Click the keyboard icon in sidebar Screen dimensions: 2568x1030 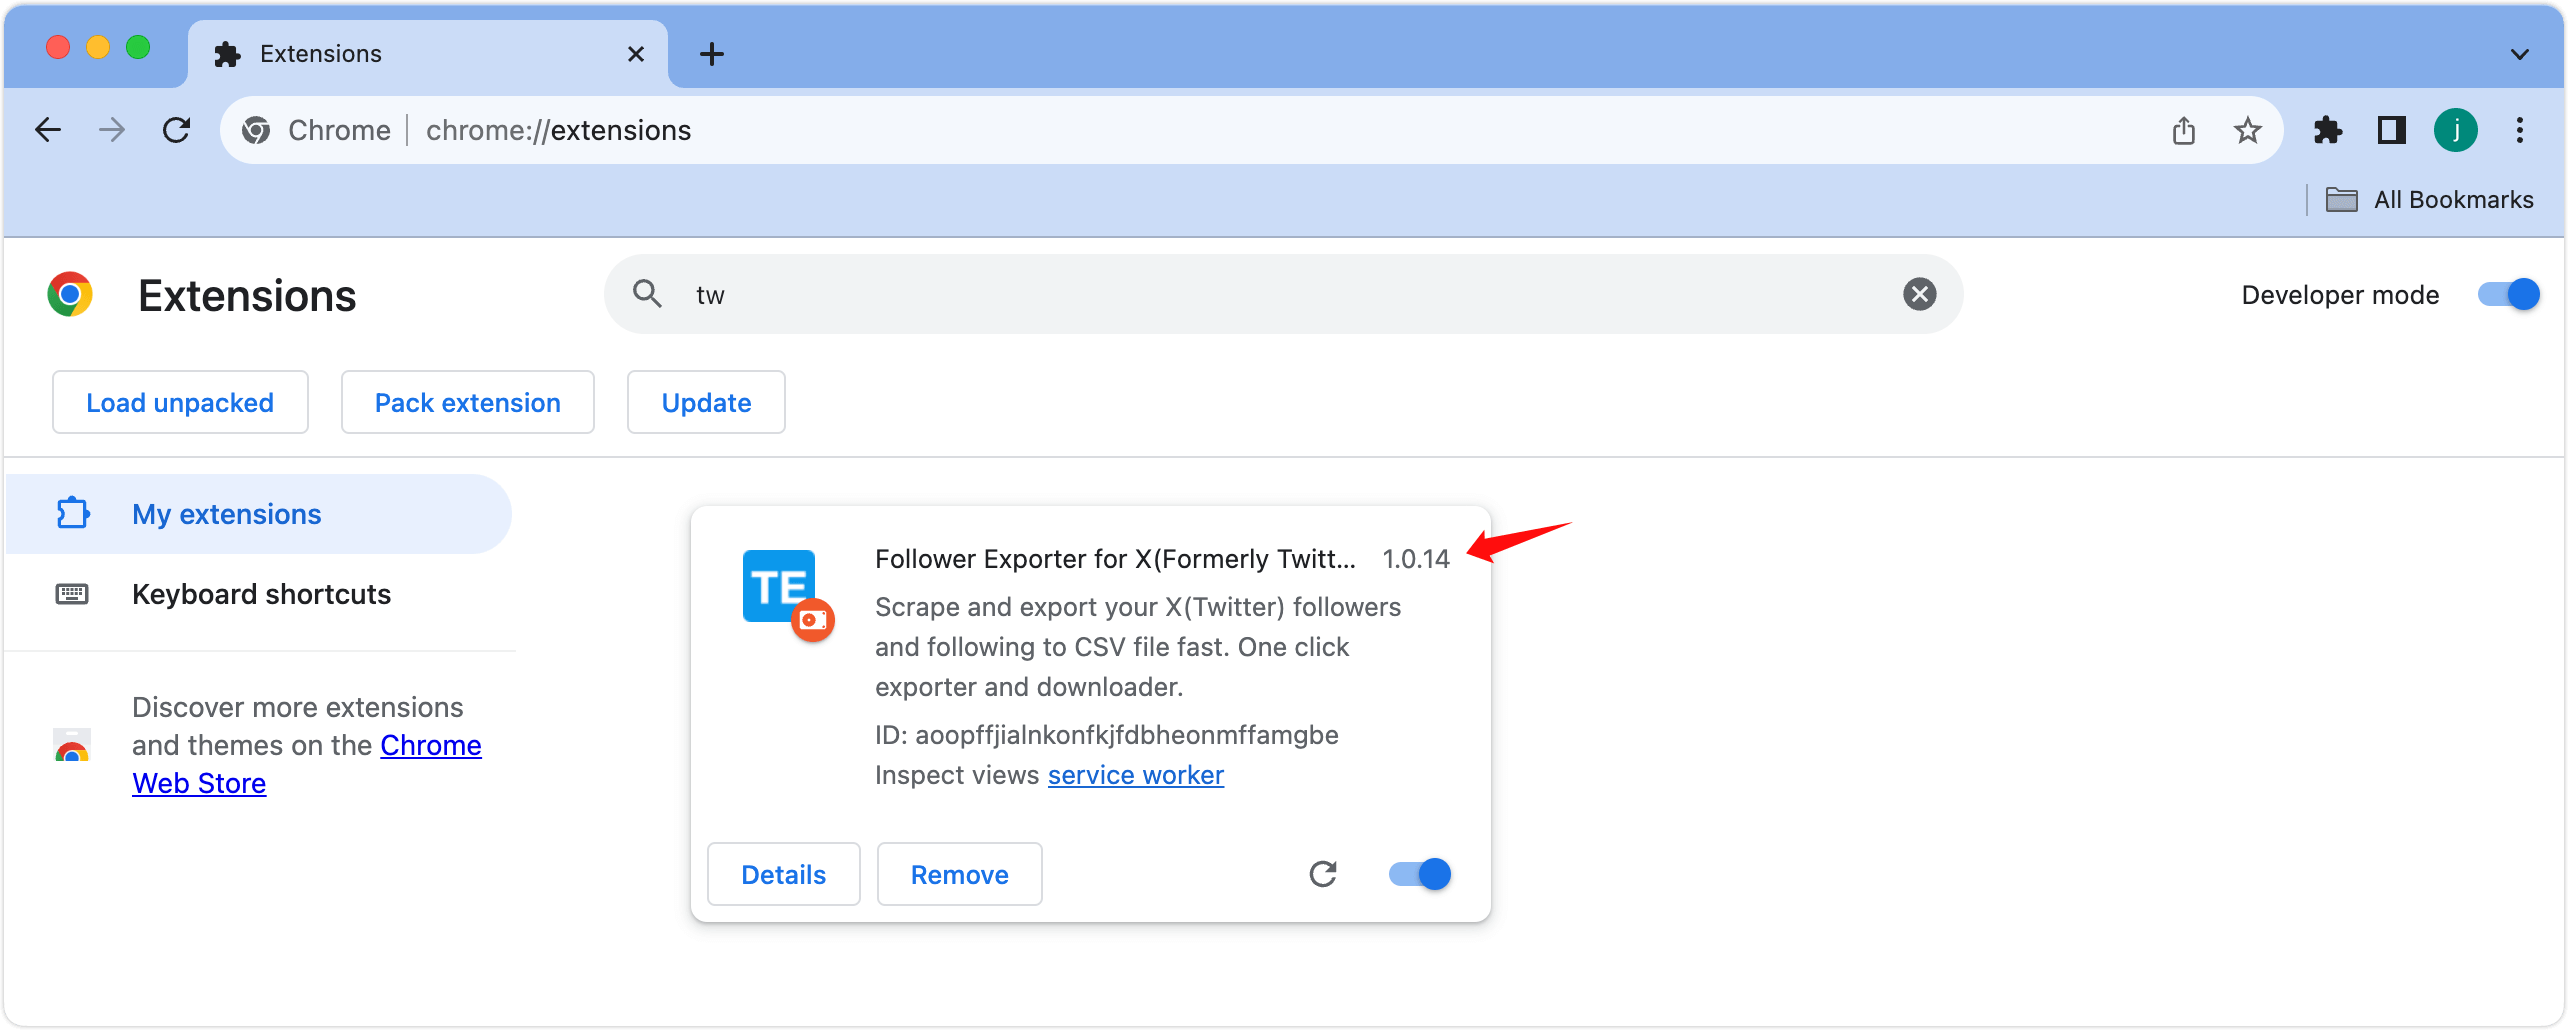pyautogui.click(x=72, y=594)
